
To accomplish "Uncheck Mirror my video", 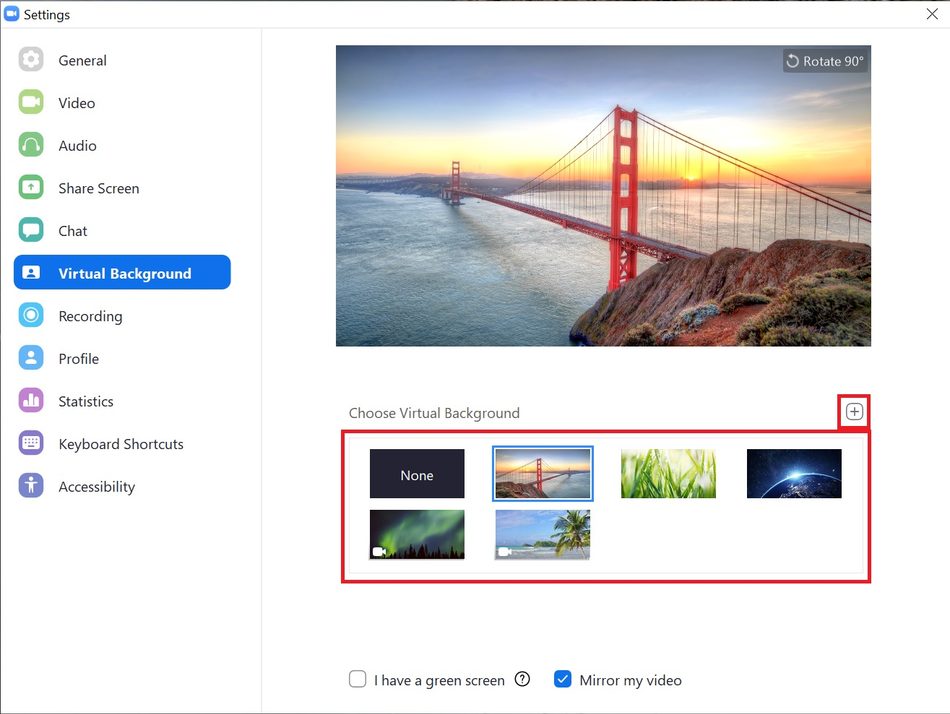I will coord(562,679).
